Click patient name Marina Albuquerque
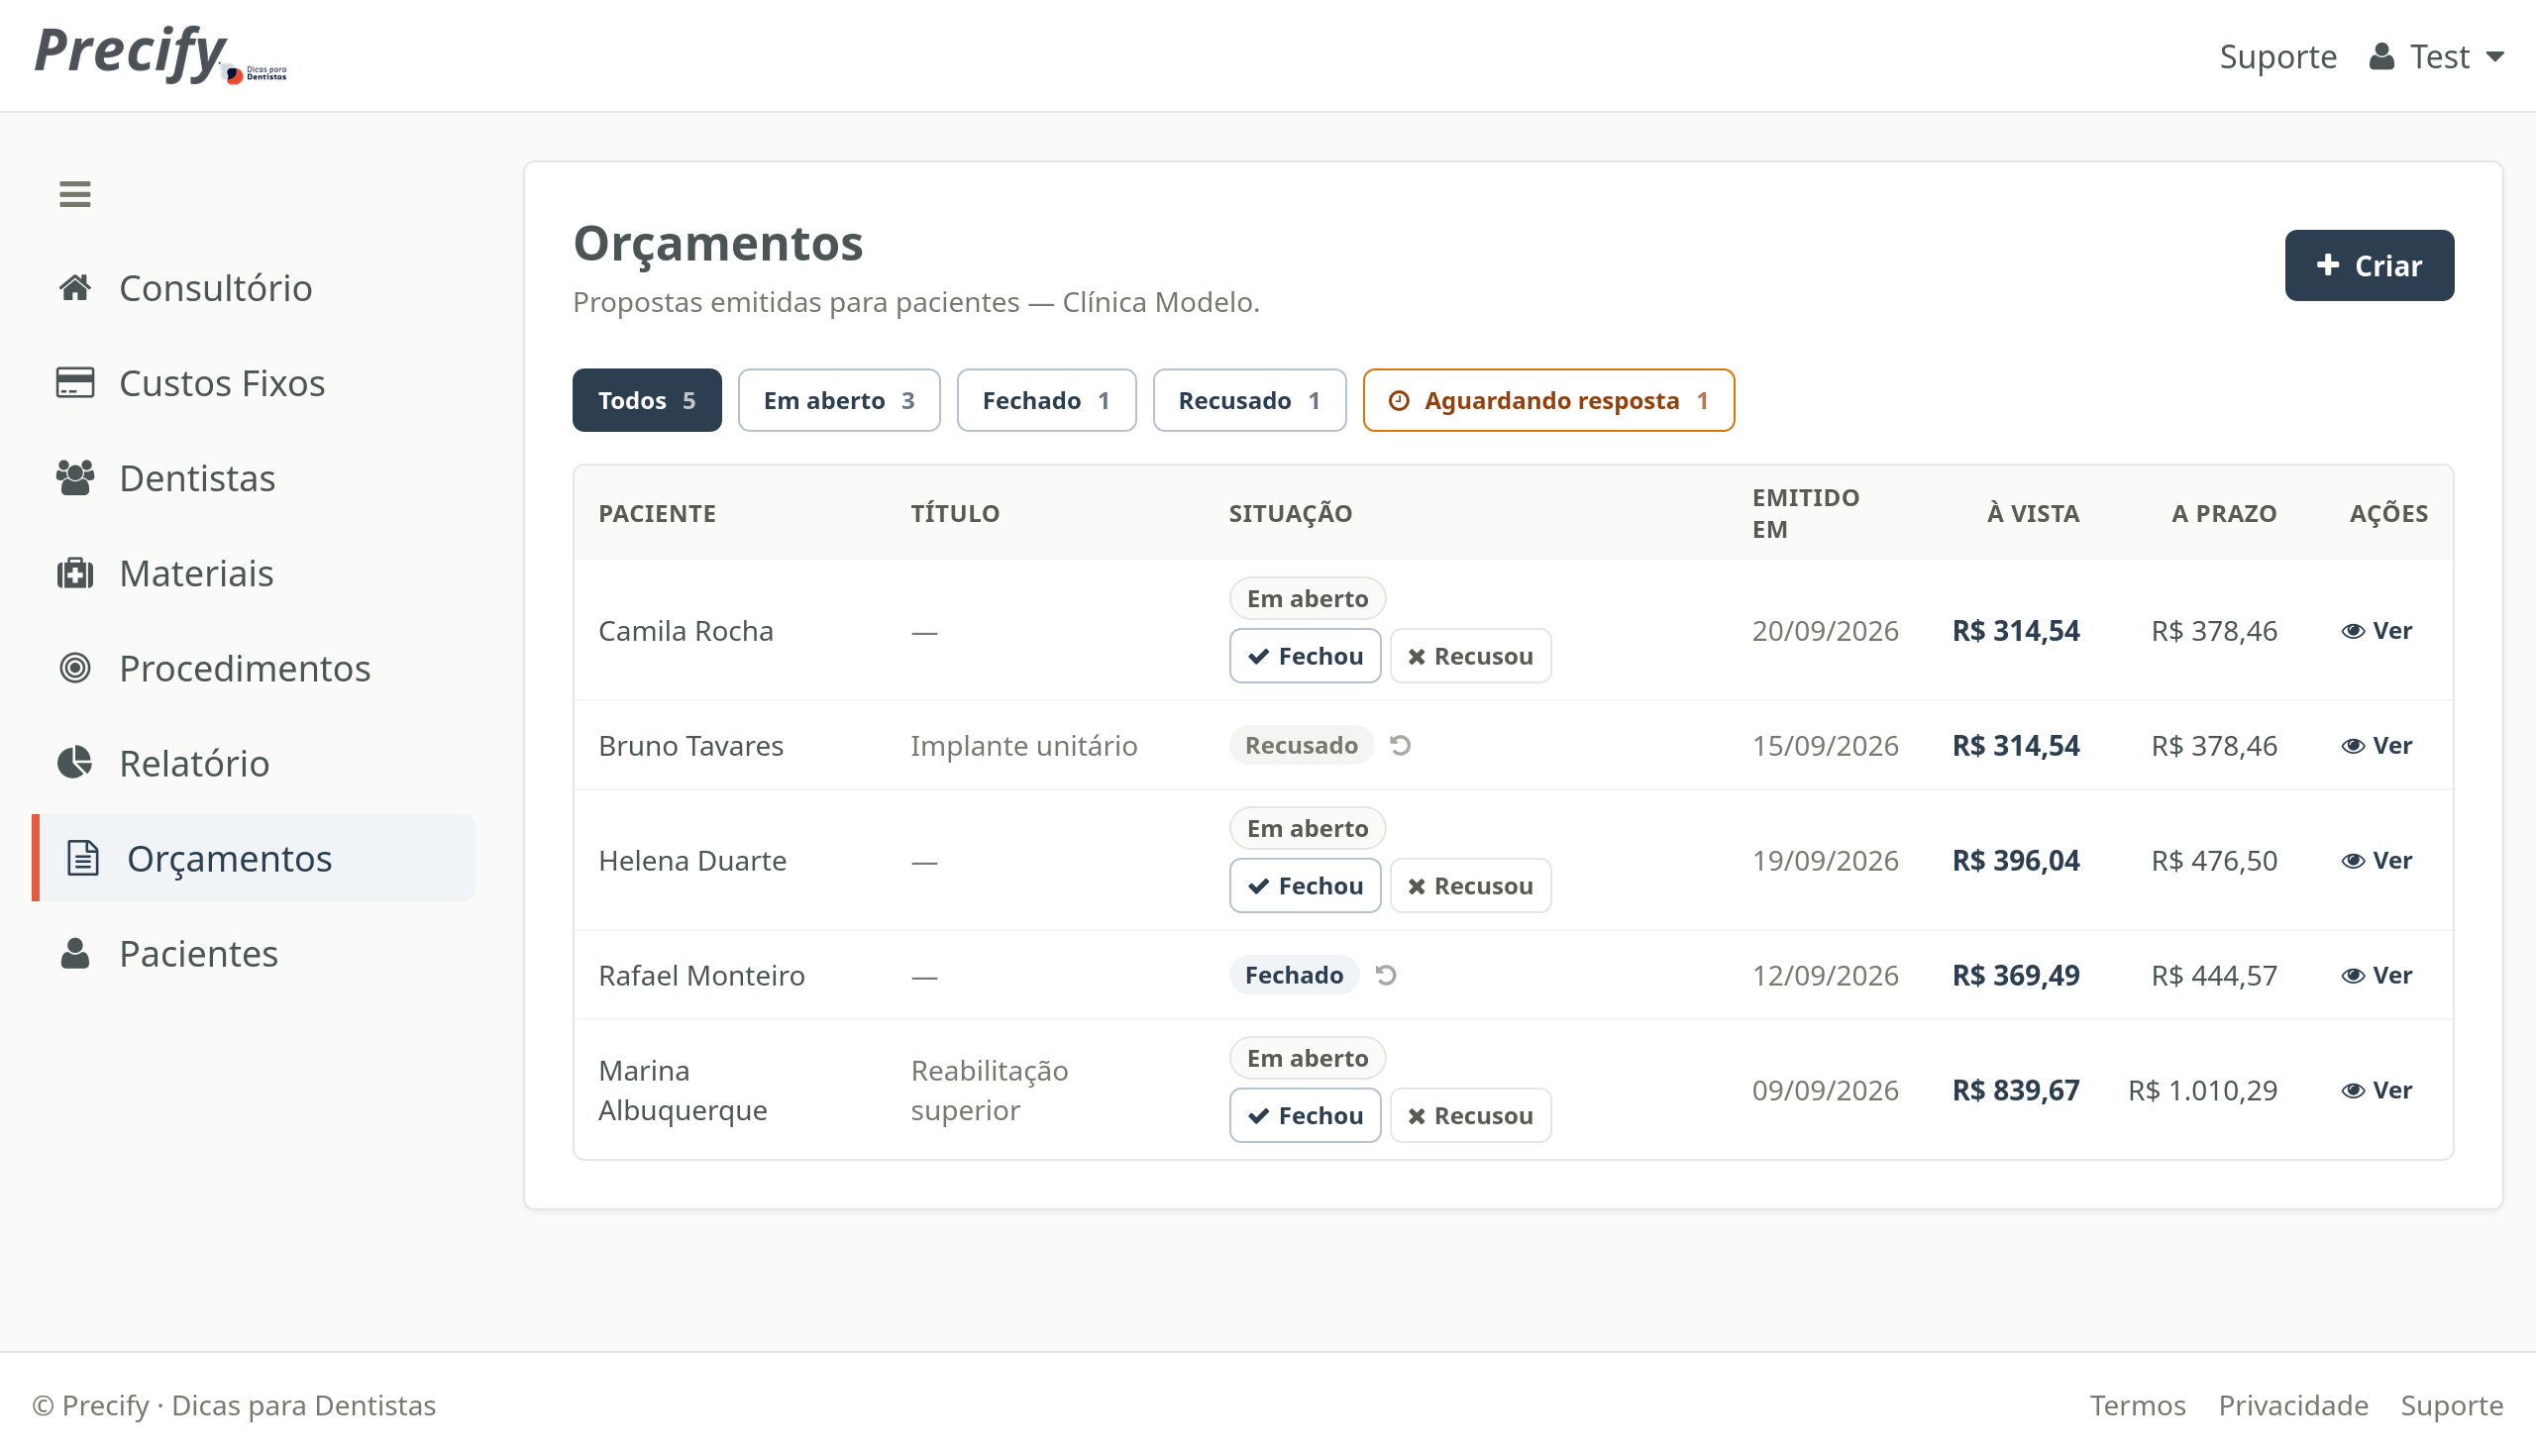 683,1090
